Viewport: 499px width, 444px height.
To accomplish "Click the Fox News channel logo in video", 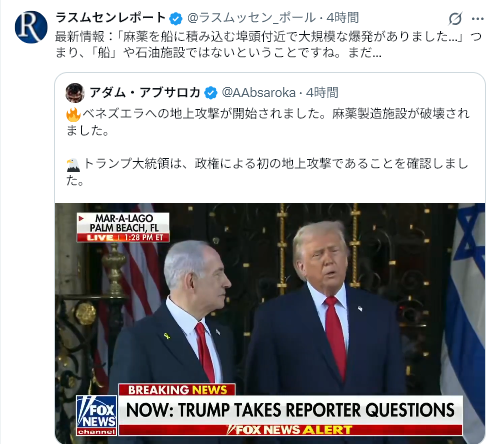I will pyautogui.click(x=97, y=415).
